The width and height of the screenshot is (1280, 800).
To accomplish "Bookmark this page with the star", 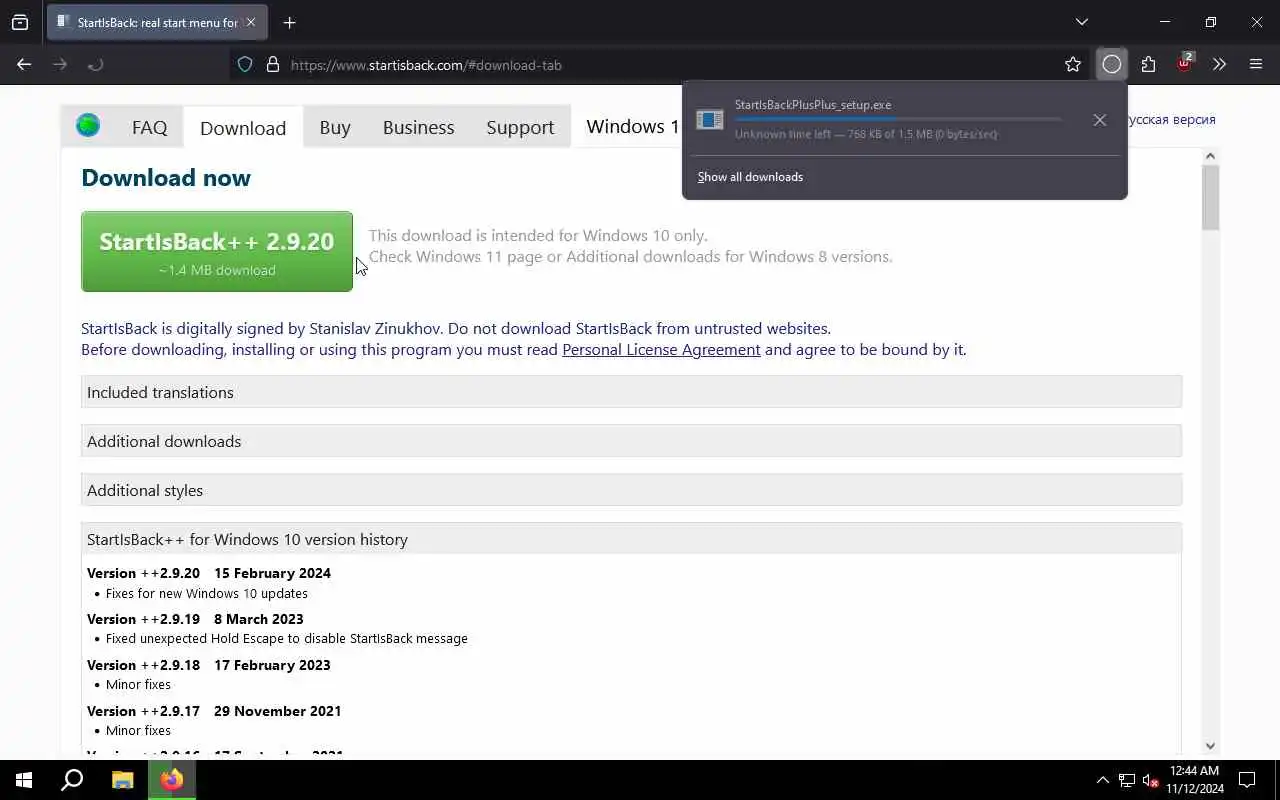I will (1073, 64).
